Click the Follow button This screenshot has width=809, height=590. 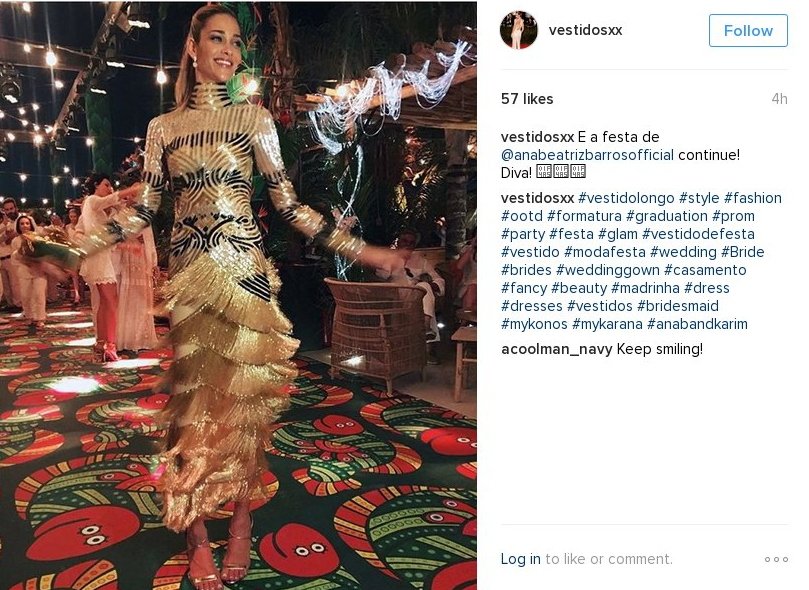(748, 30)
